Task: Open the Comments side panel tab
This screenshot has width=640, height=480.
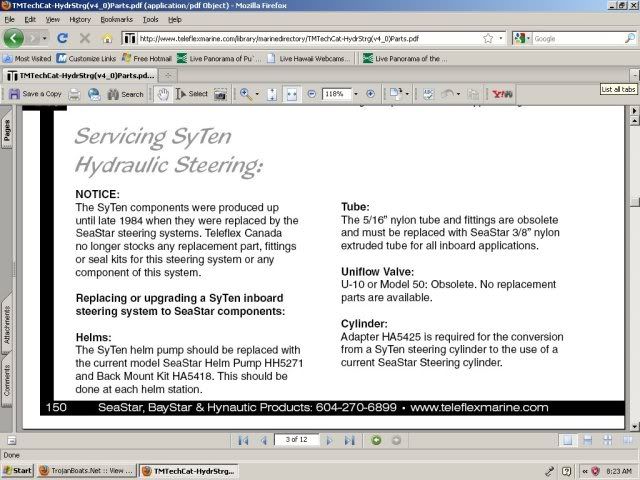Action: point(7,381)
